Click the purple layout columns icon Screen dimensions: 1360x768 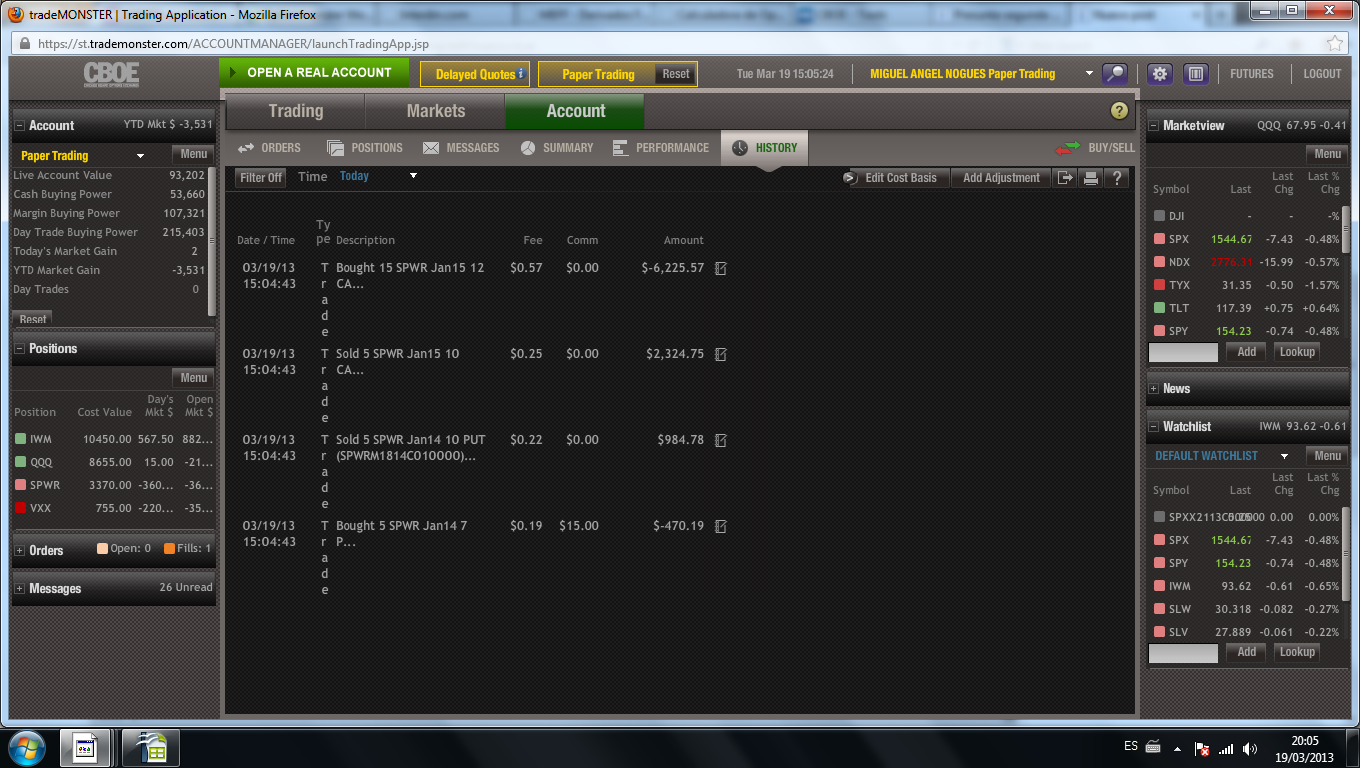(x=1196, y=74)
